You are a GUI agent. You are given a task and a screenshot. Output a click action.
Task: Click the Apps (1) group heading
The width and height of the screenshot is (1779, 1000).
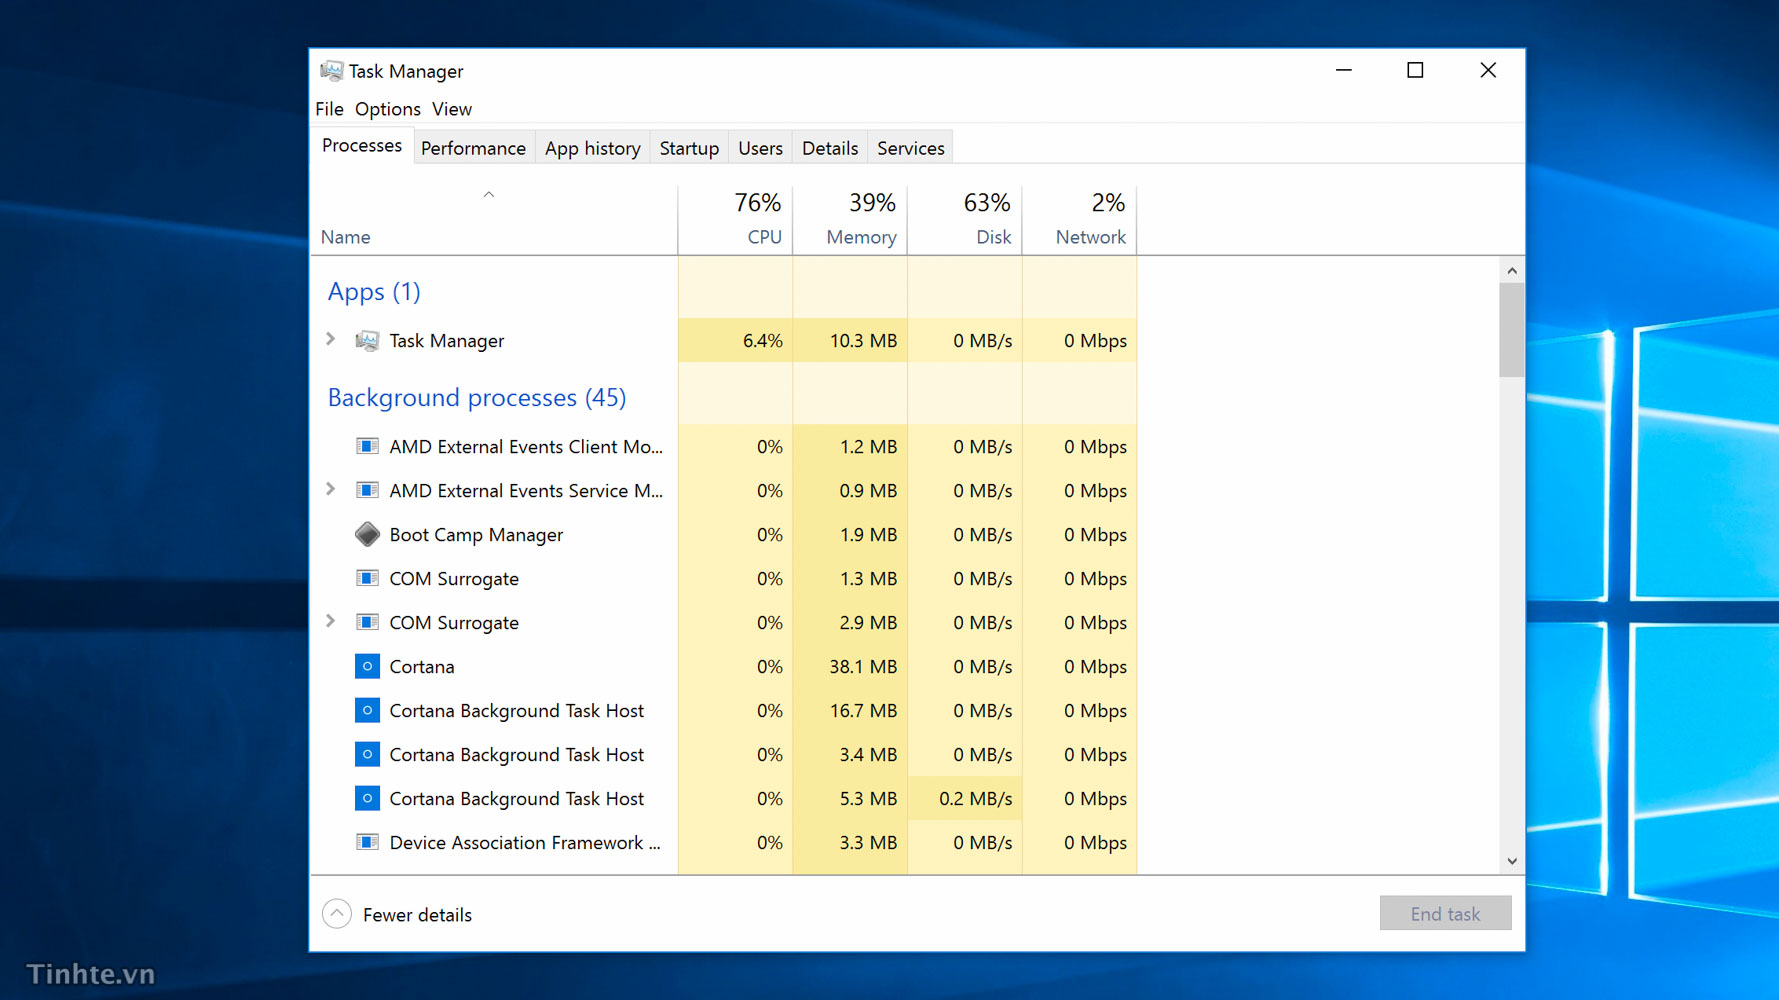[x=374, y=292]
